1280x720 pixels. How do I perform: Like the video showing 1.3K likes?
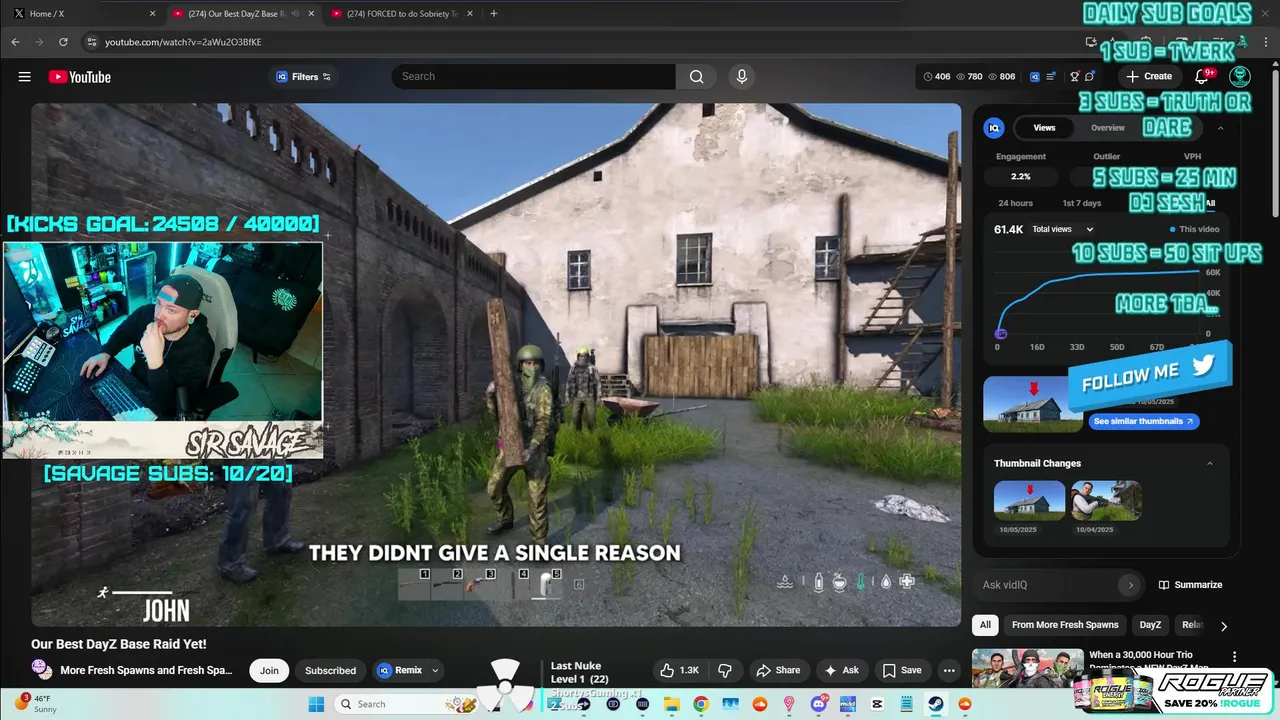[679, 670]
